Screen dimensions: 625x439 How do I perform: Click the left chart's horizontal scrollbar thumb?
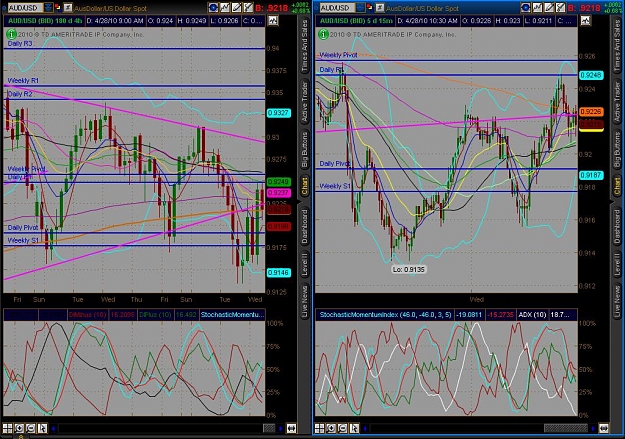[x=269, y=429]
